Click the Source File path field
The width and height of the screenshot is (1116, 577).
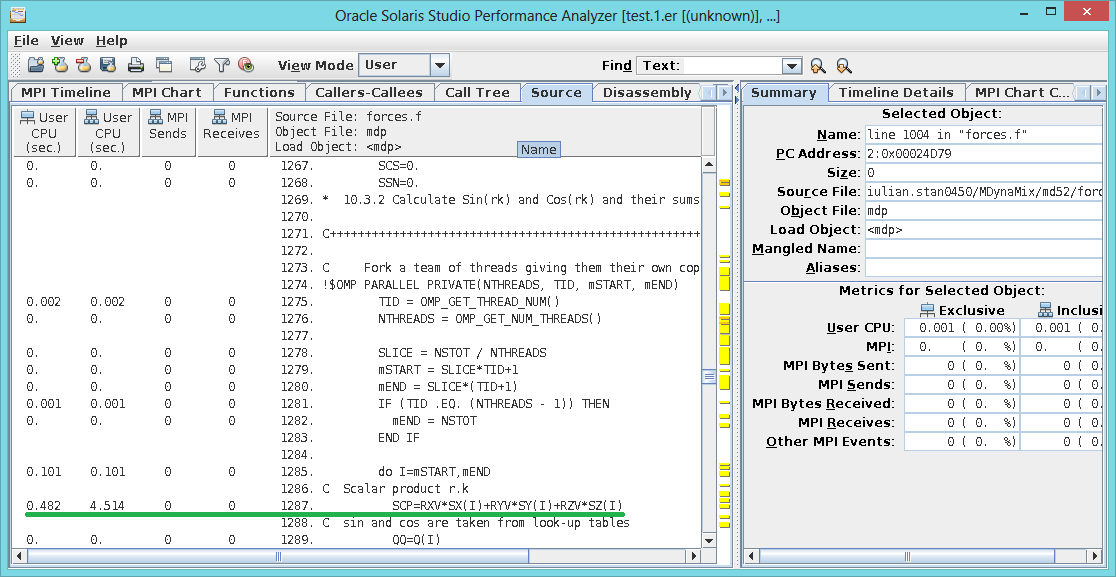983,192
